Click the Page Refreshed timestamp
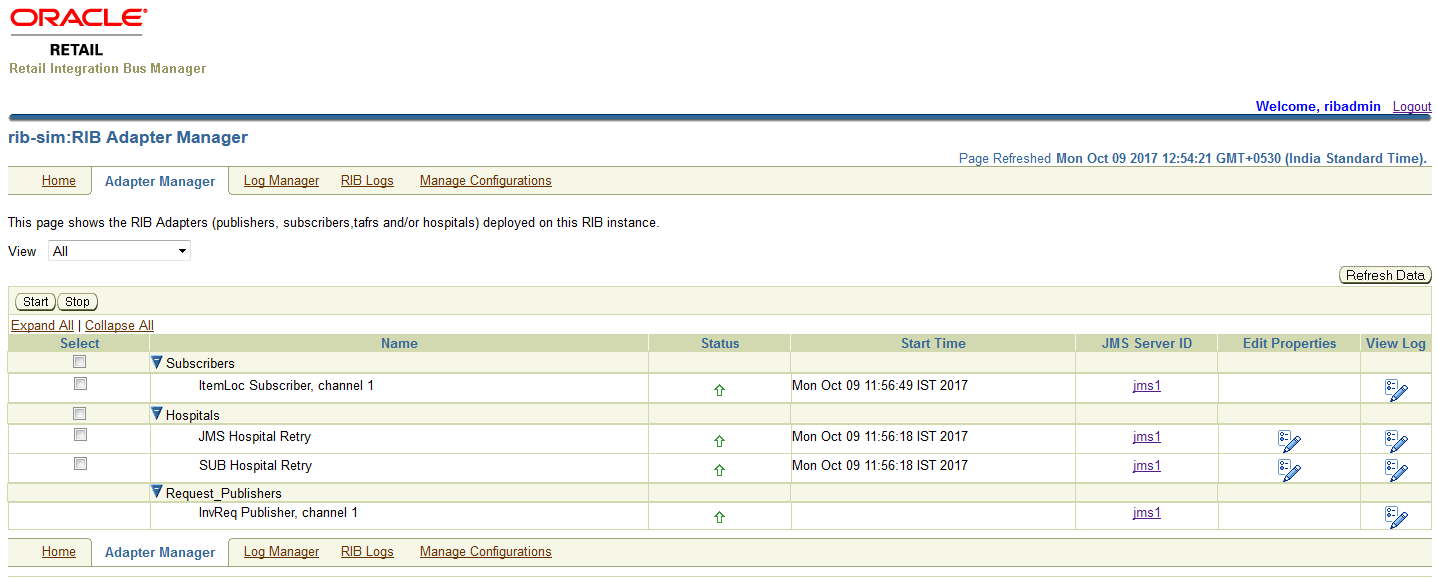The width and height of the screenshot is (1437, 578). click(x=1192, y=158)
